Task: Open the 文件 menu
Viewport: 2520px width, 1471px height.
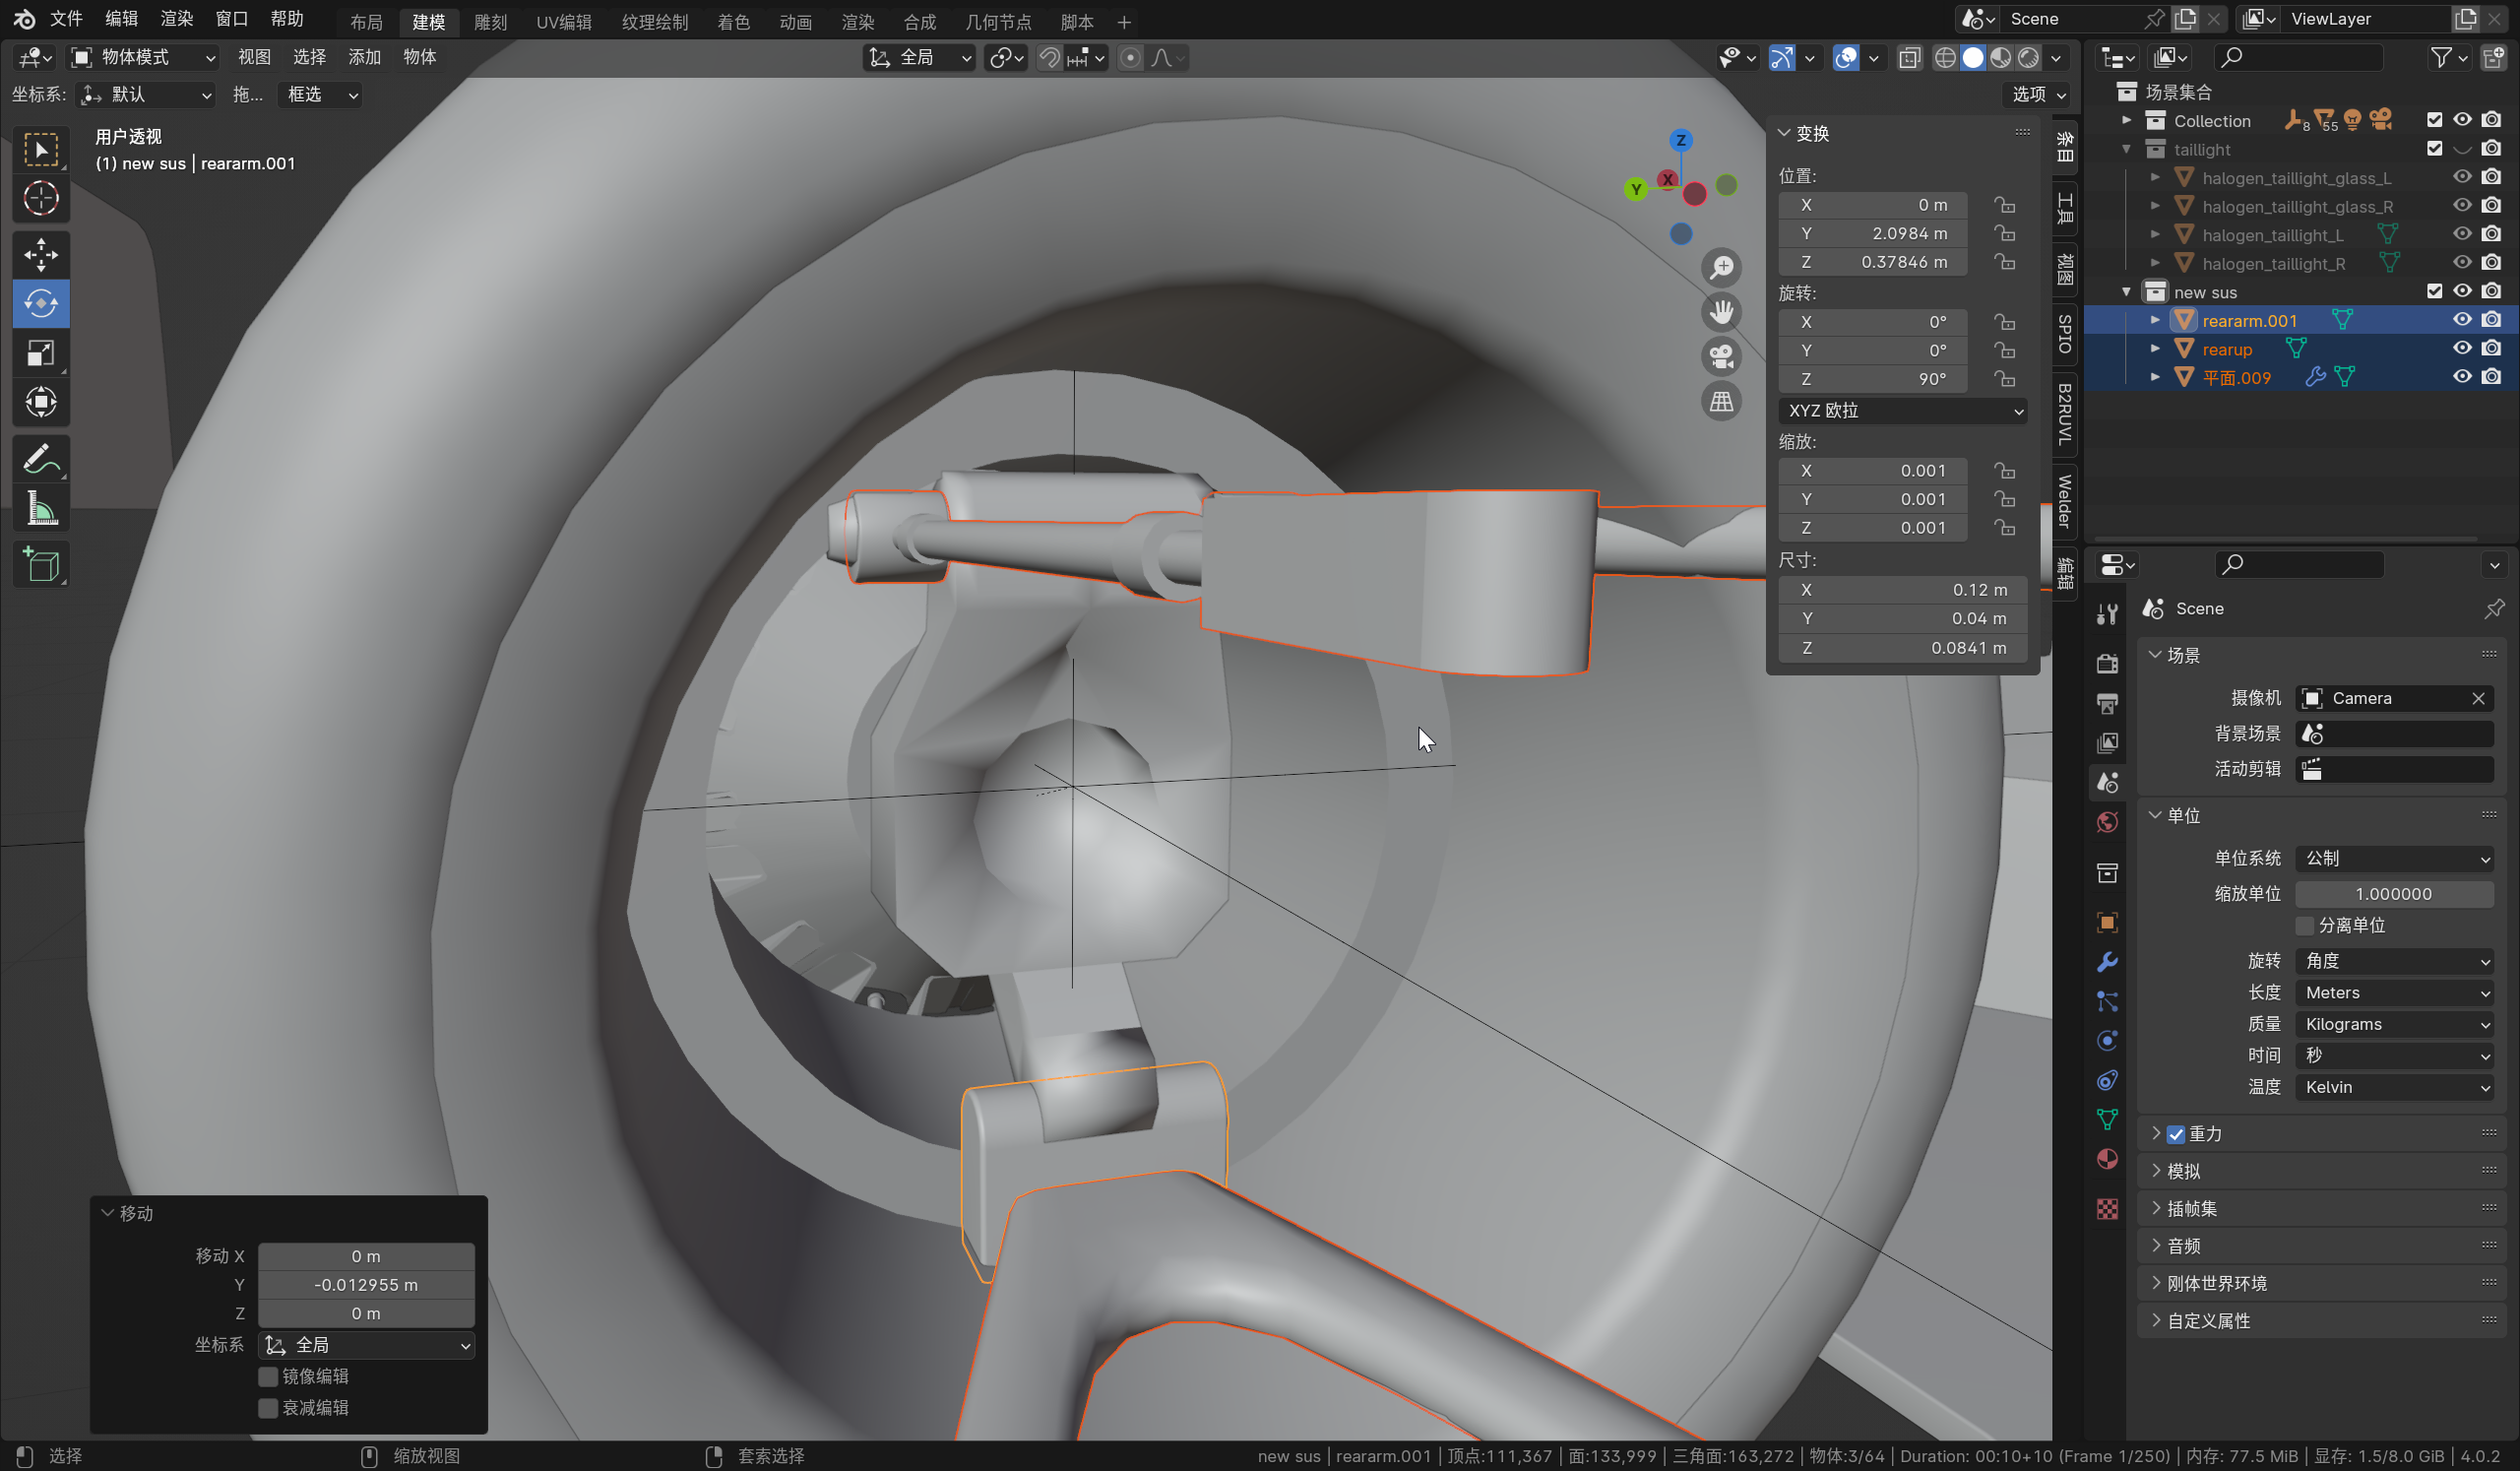Action: click(x=66, y=19)
